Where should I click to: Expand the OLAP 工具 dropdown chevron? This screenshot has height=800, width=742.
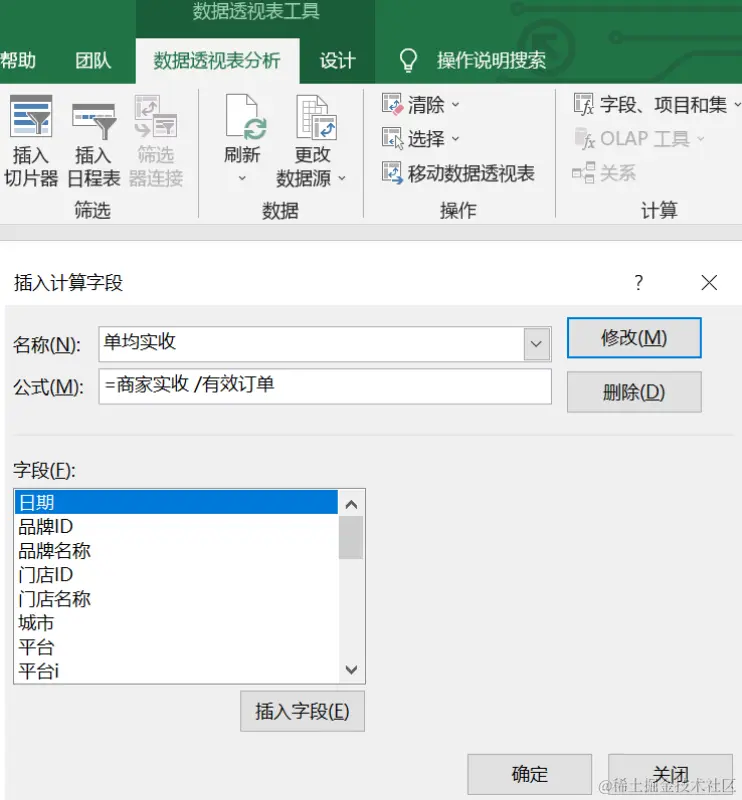click(x=701, y=138)
